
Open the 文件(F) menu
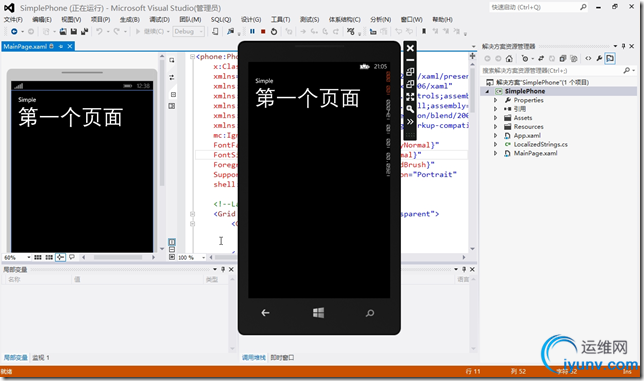point(13,19)
